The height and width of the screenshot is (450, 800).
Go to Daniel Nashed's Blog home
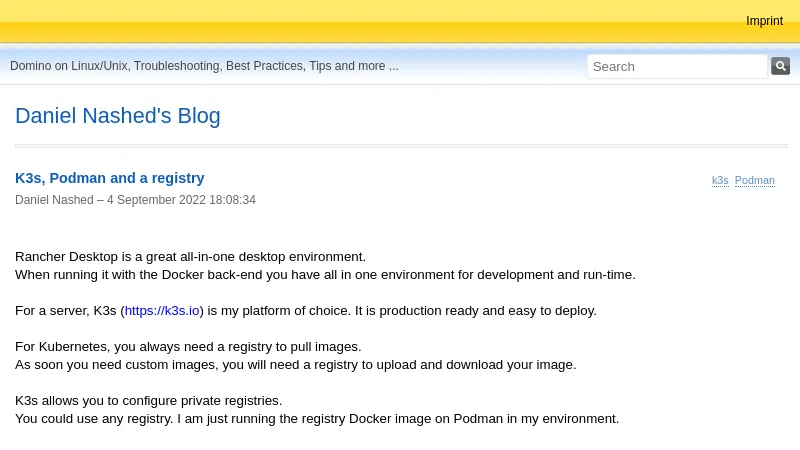pos(117,116)
